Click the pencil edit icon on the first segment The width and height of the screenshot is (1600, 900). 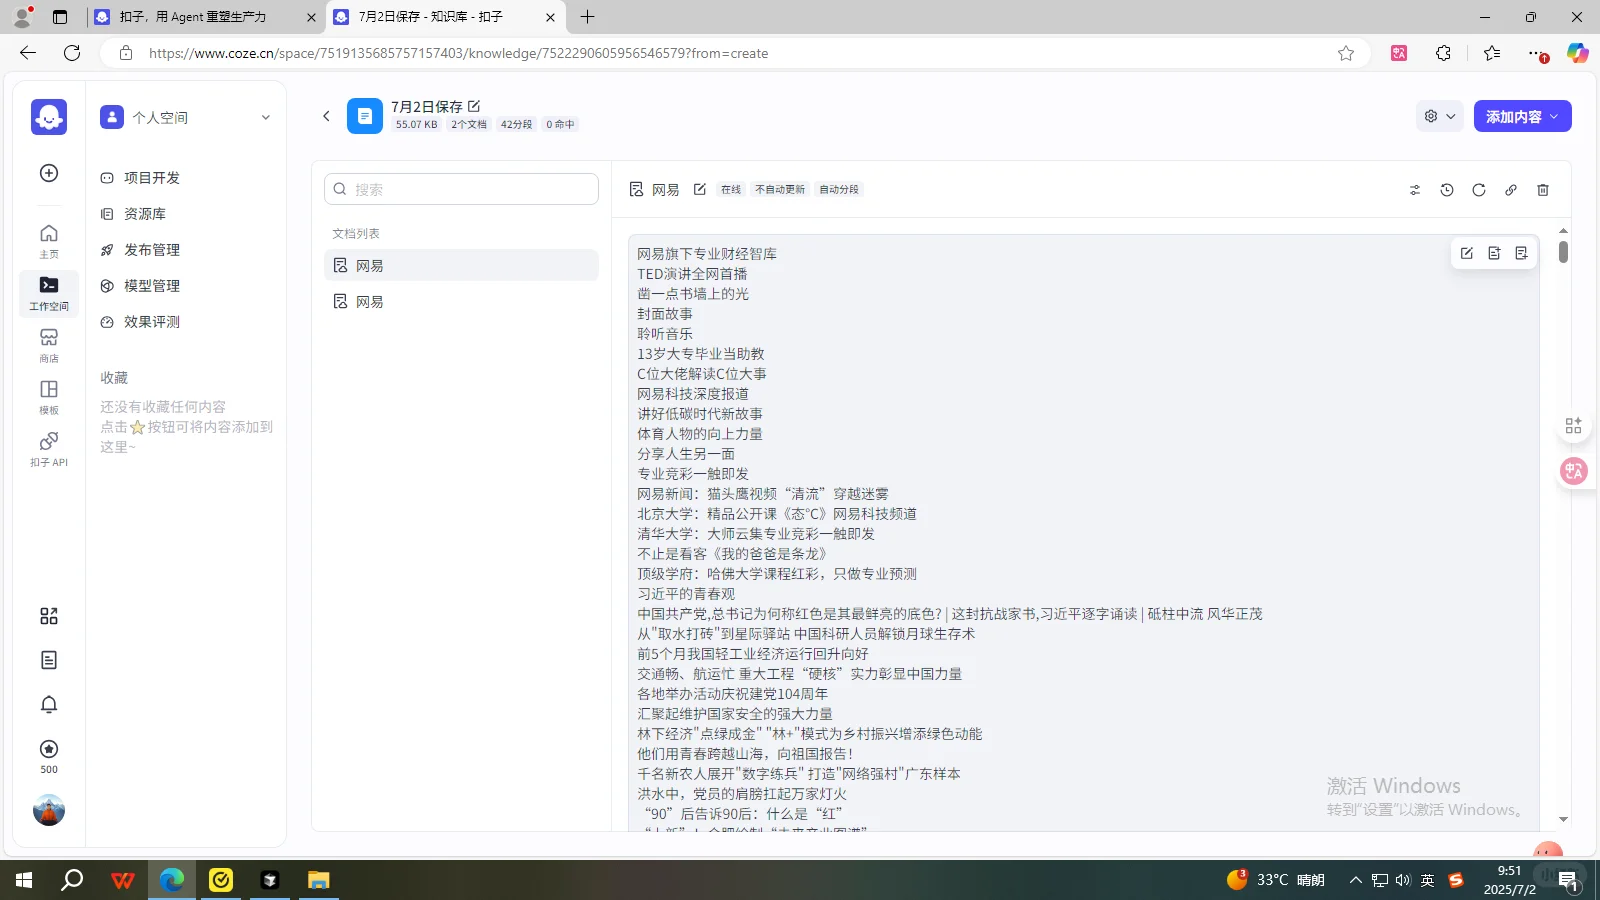(1467, 253)
